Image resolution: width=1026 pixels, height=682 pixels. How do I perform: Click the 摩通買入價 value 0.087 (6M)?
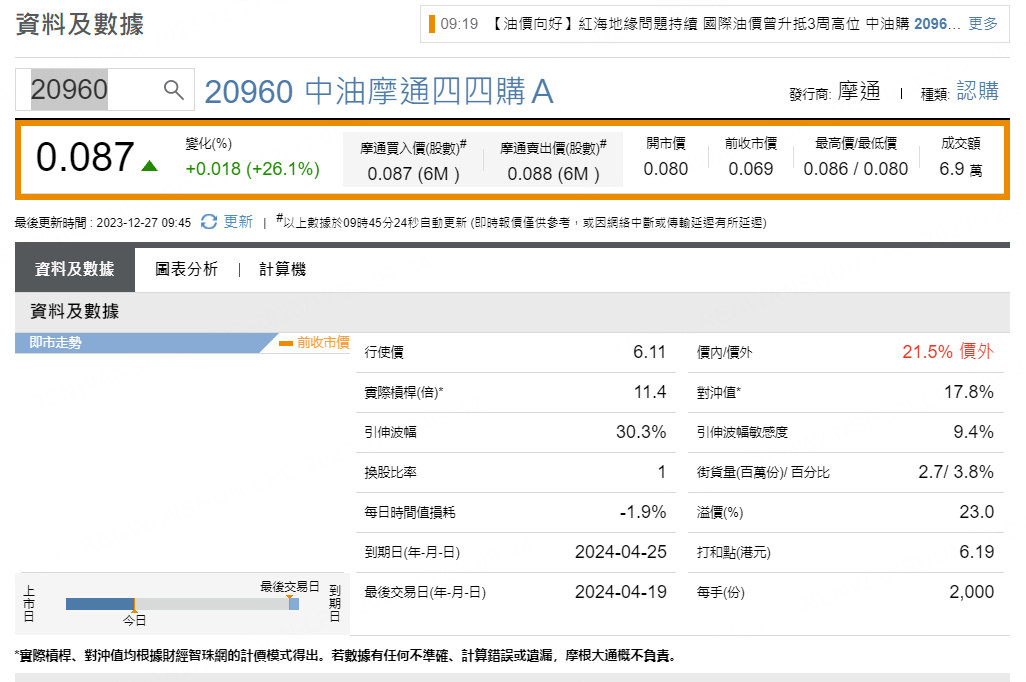click(x=414, y=174)
